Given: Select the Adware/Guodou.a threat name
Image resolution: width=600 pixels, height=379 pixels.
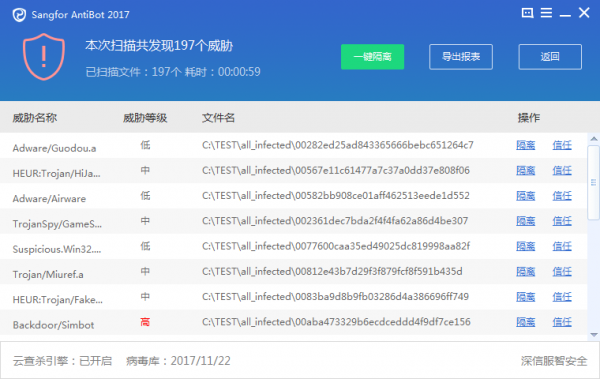Looking at the screenshot, I should [54, 148].
